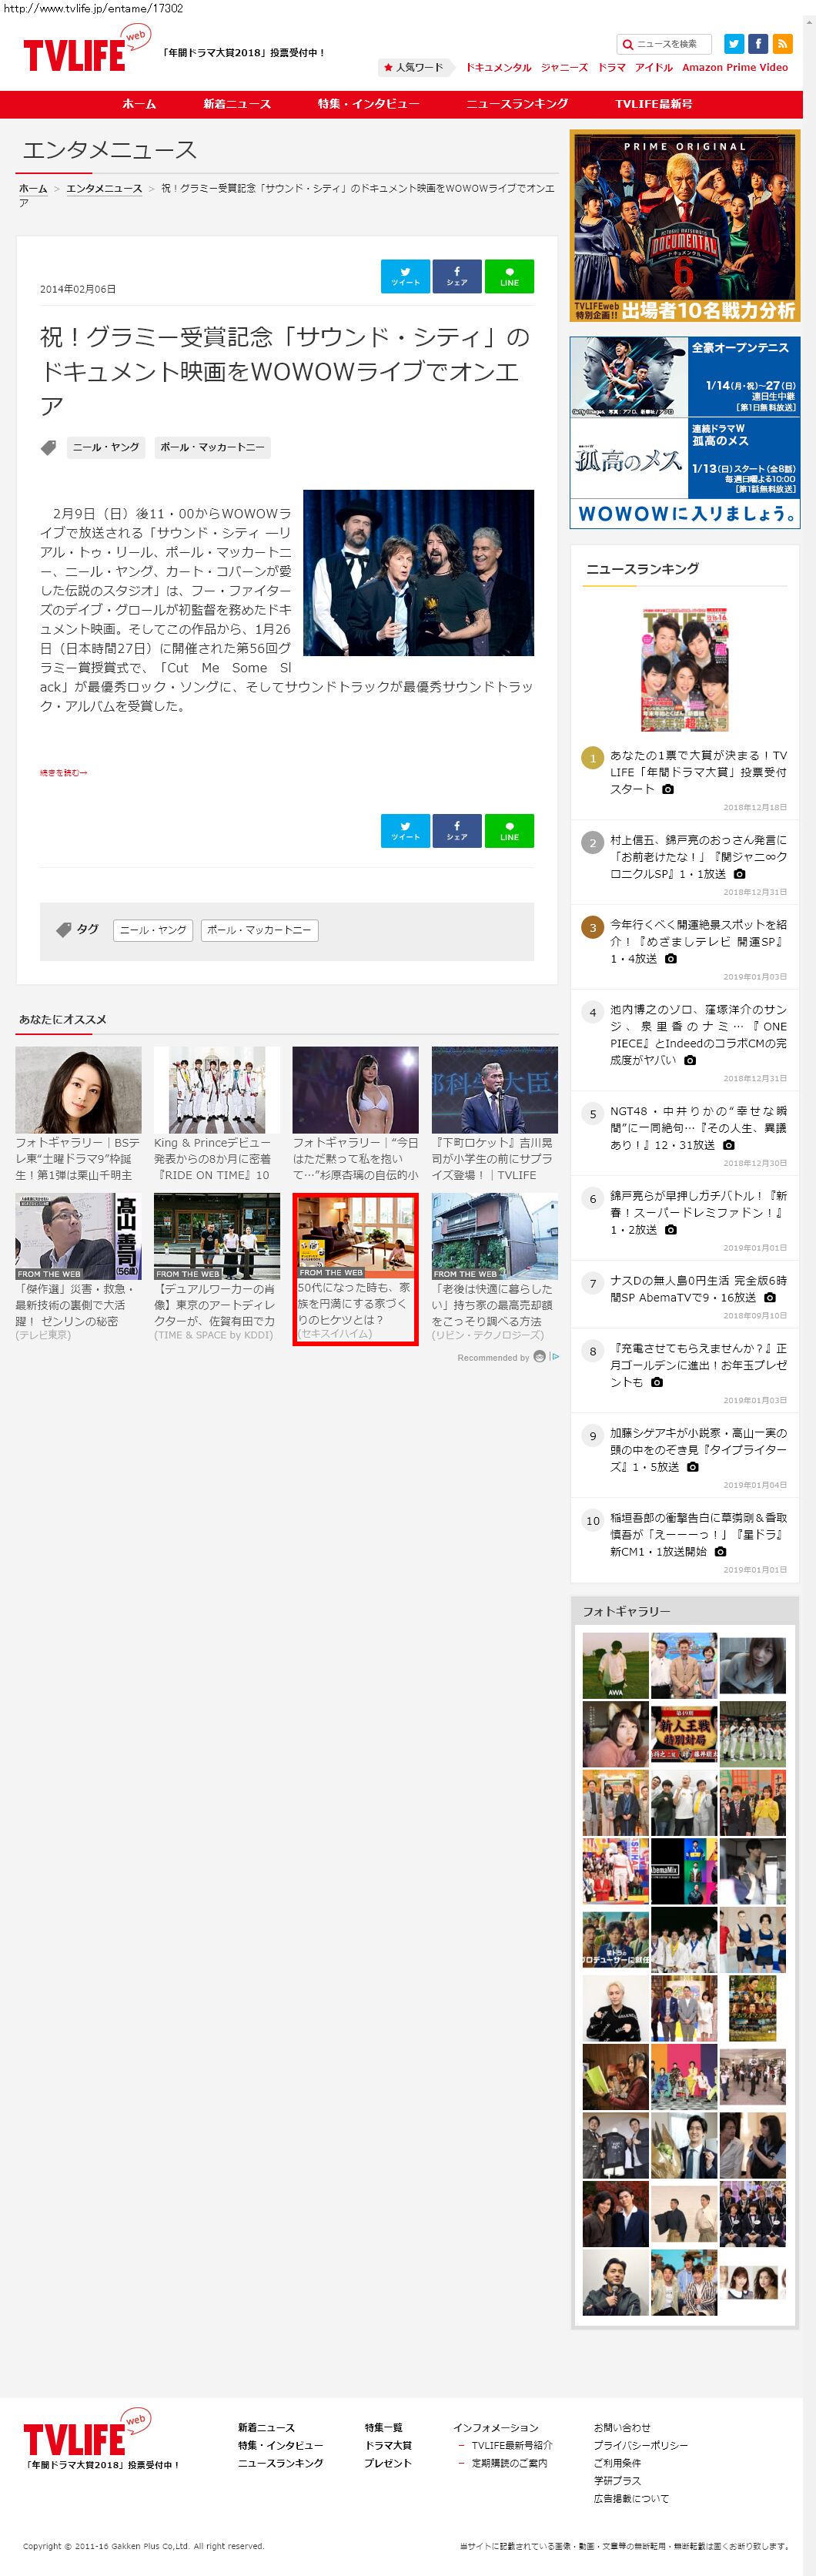Open the 新着ニュース navigation tab
Viewport: 816px width, 2576px height.
click(x=237, y=104)
